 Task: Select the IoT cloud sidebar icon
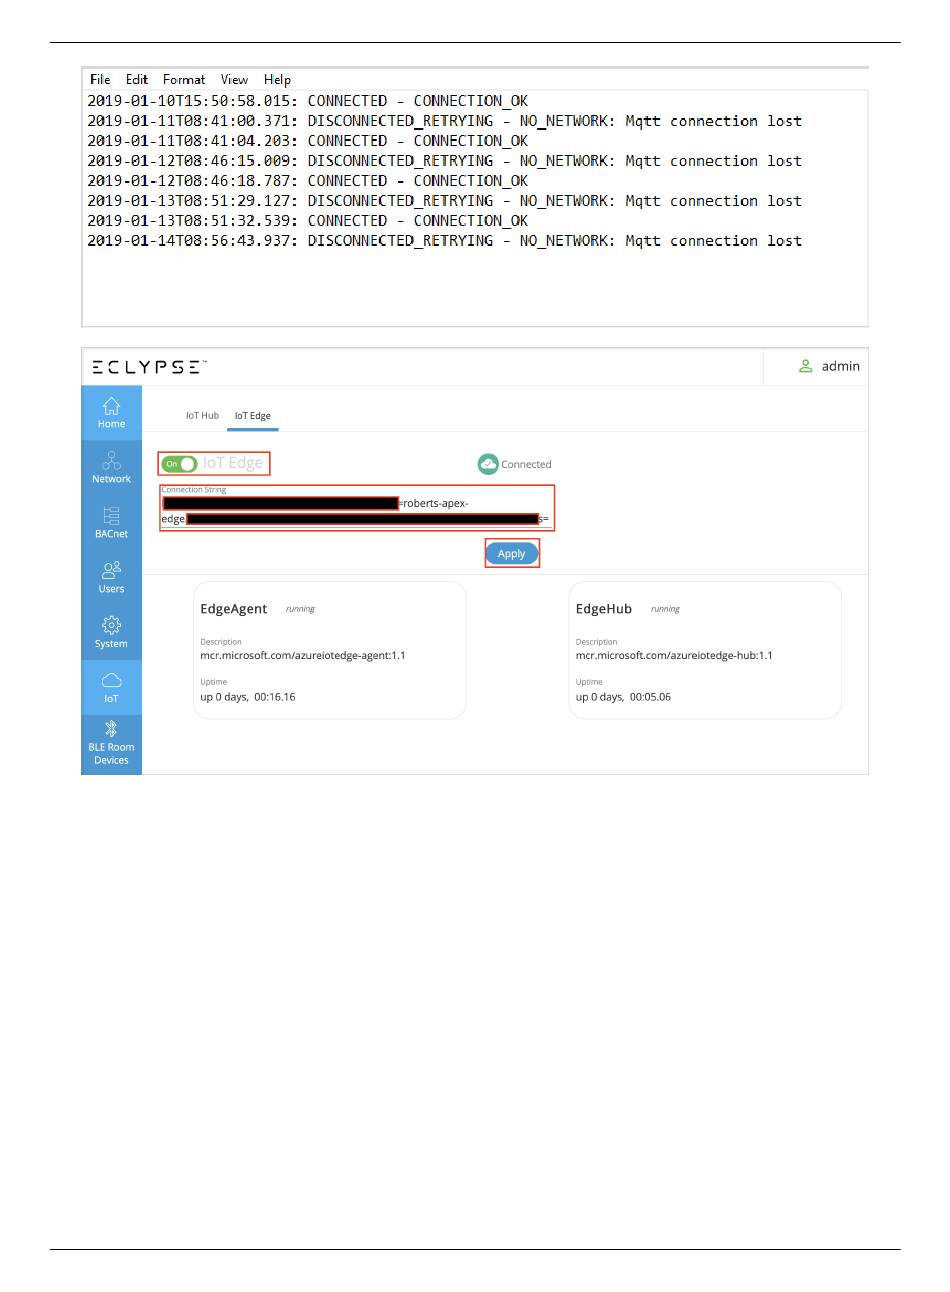(x=111, y=680)
